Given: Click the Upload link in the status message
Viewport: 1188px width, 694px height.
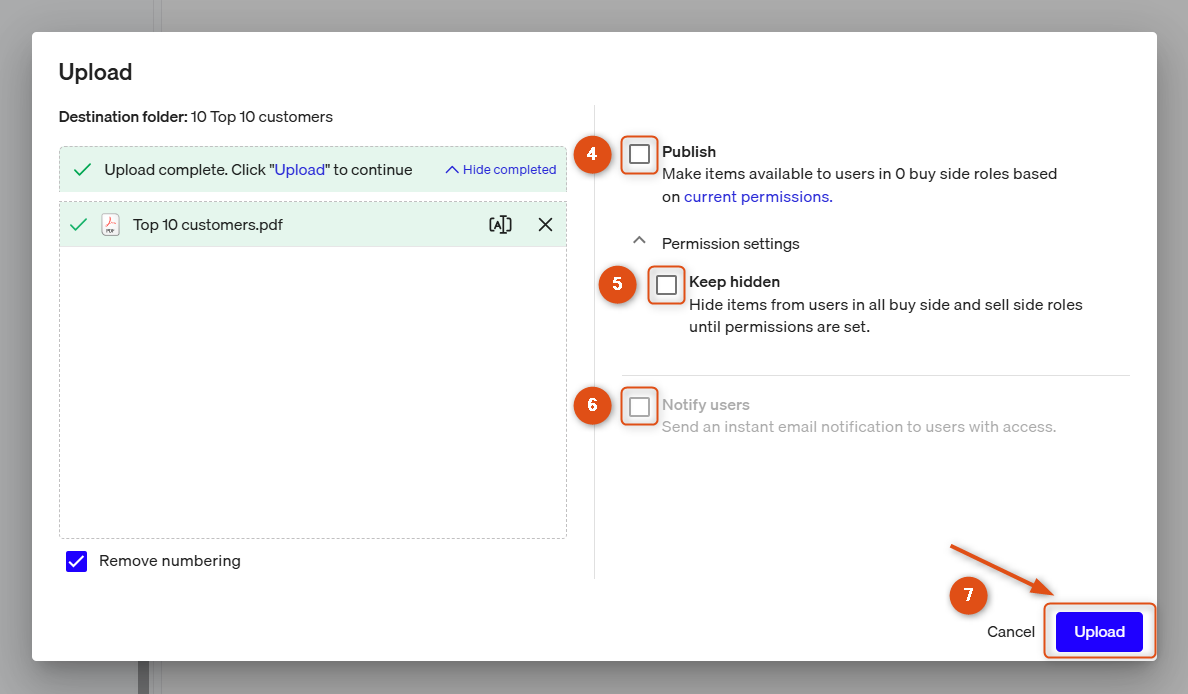Looking at the screenshot, I should 300,170.
